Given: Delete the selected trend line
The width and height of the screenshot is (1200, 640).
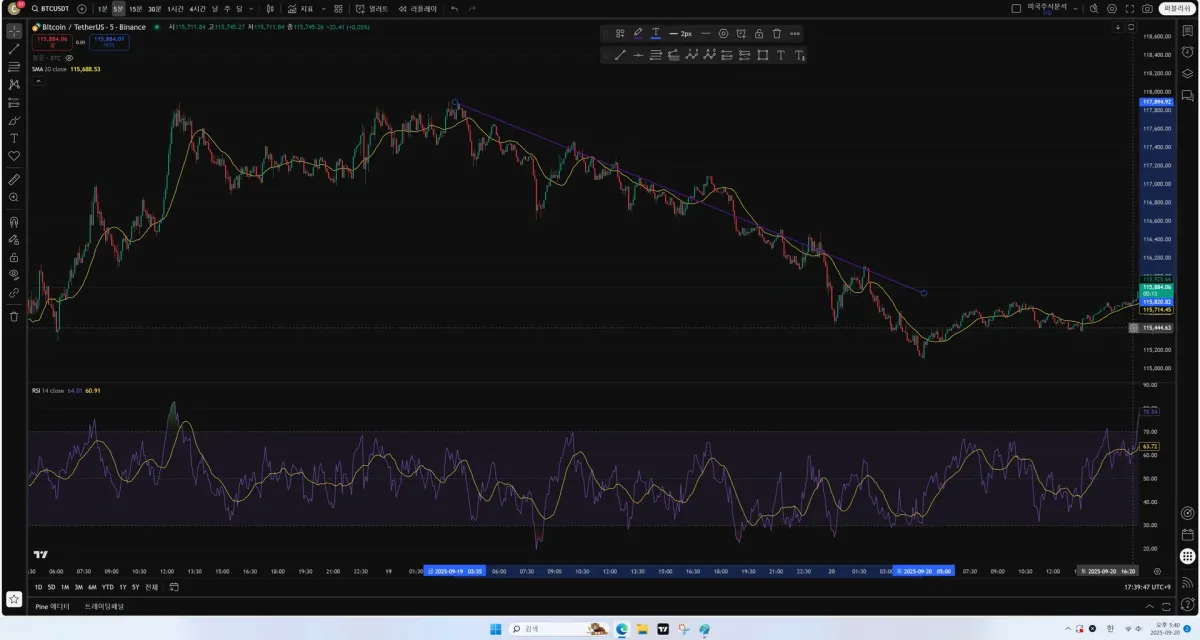Looking at the screenshot, I should point(777,33).
